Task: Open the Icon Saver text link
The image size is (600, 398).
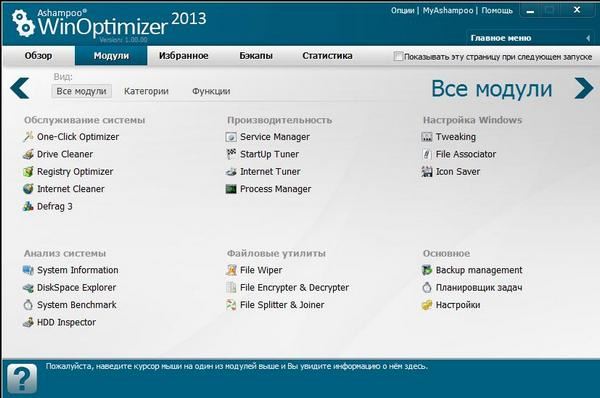Action: pyautogui.click(x=458, y=171)
